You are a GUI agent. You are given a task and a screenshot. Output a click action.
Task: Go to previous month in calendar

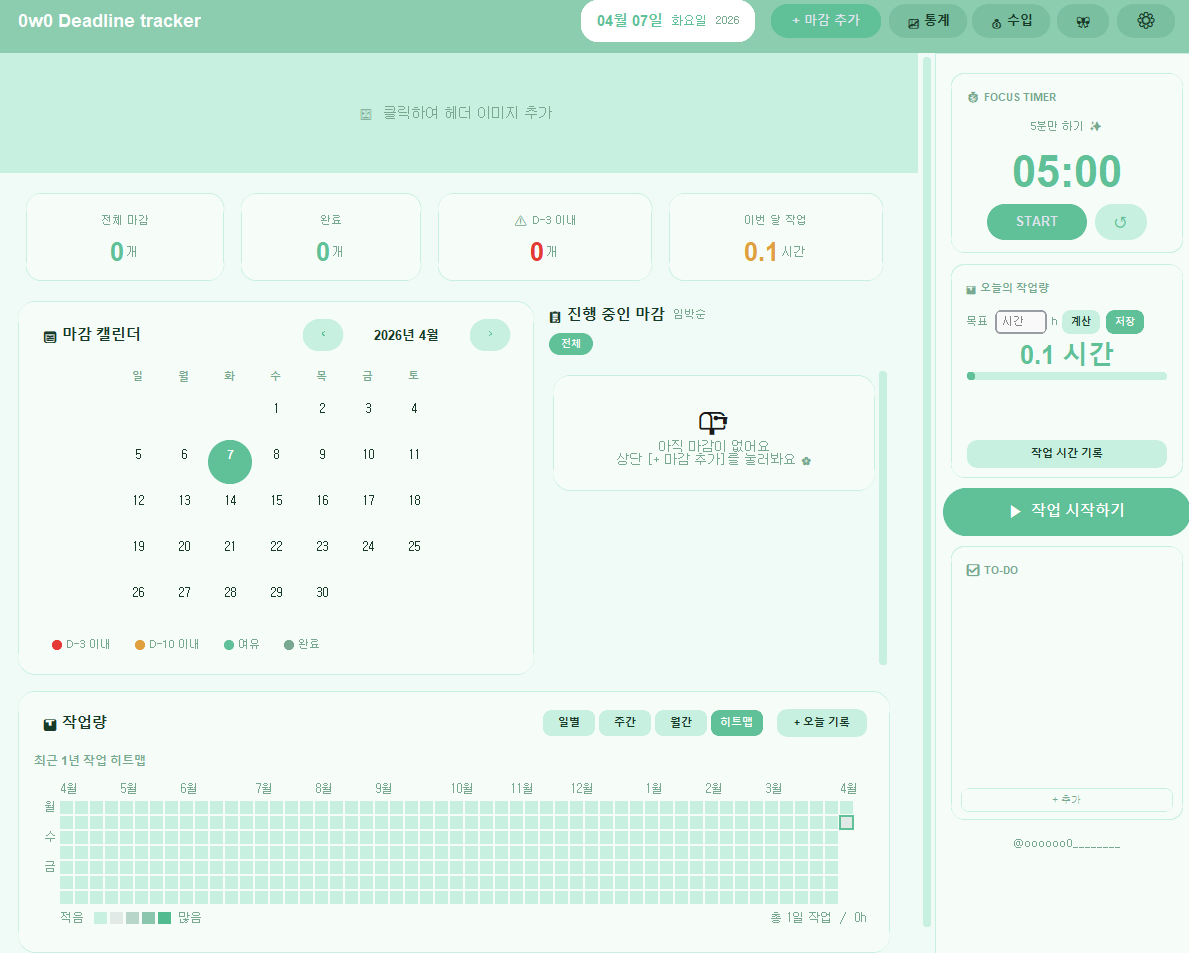(323, 334)
